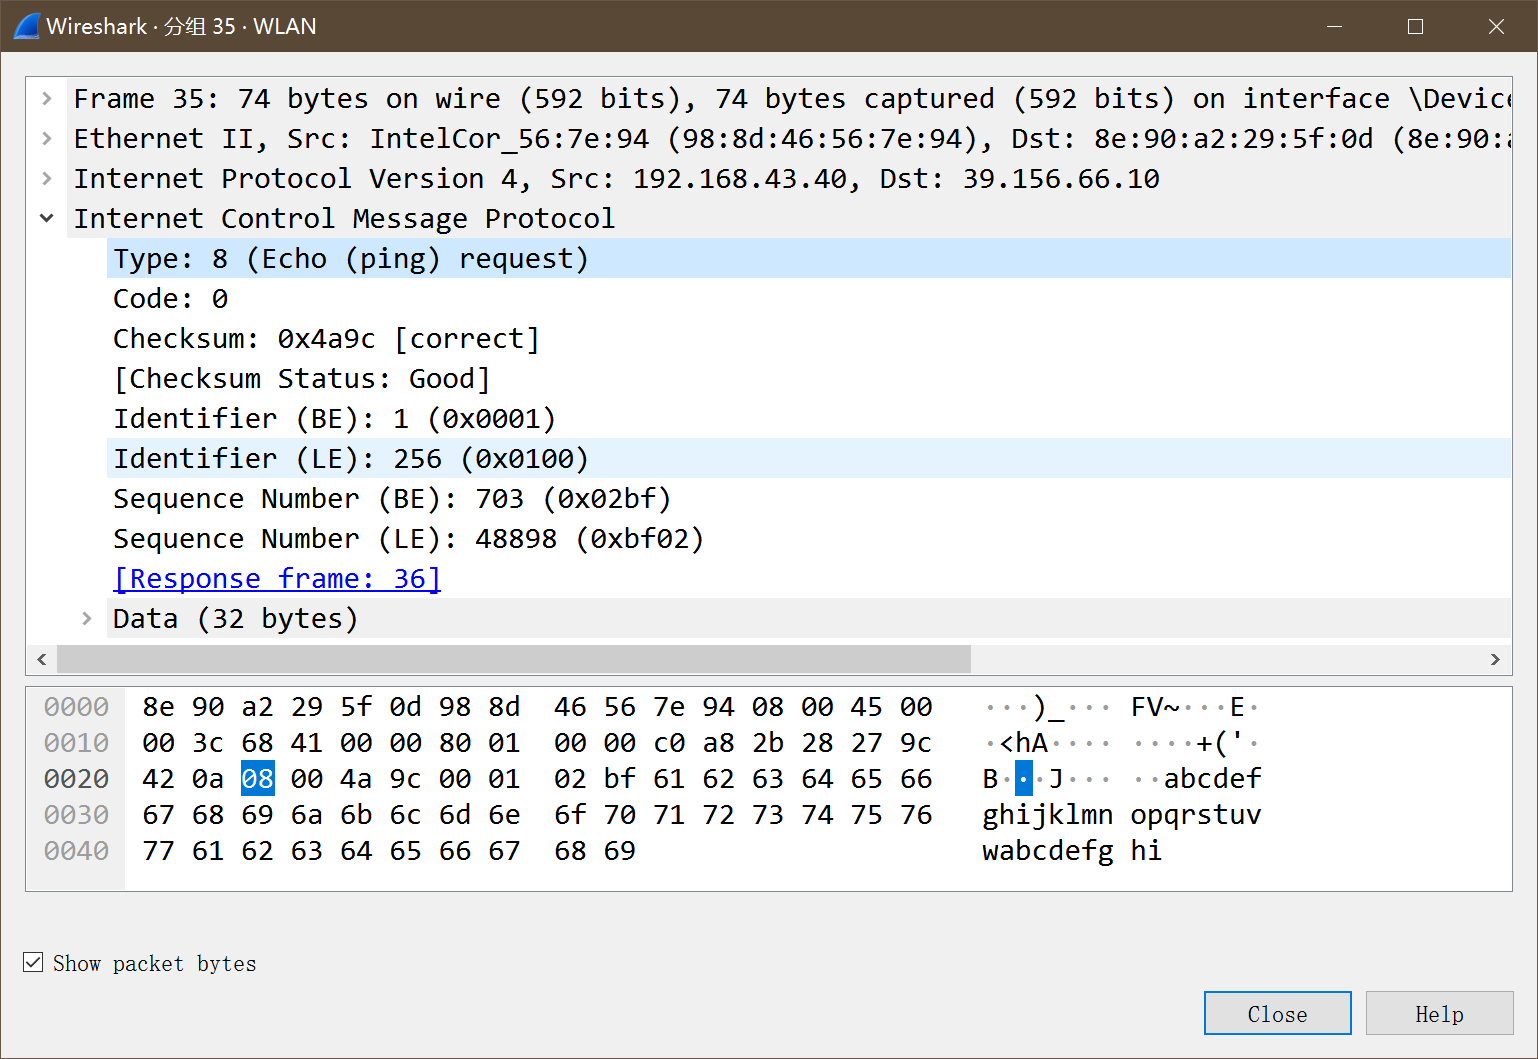Image resolution: width=1538 pixels, height=1059 pixels.
Task: Close the window using title bar X
Action: point(1496,26)
